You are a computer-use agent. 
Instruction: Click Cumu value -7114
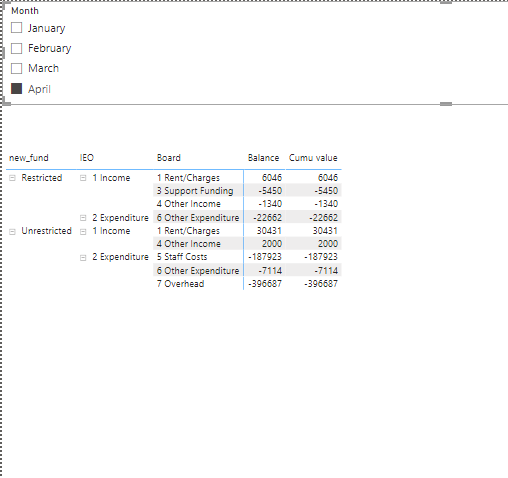point(326,270)
